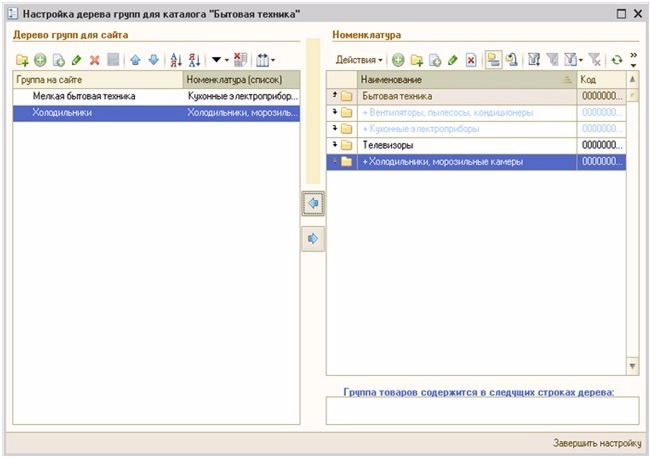Click Завершить настройку button
The width and height of the screenshot is (651, 458).
point(596,442)
